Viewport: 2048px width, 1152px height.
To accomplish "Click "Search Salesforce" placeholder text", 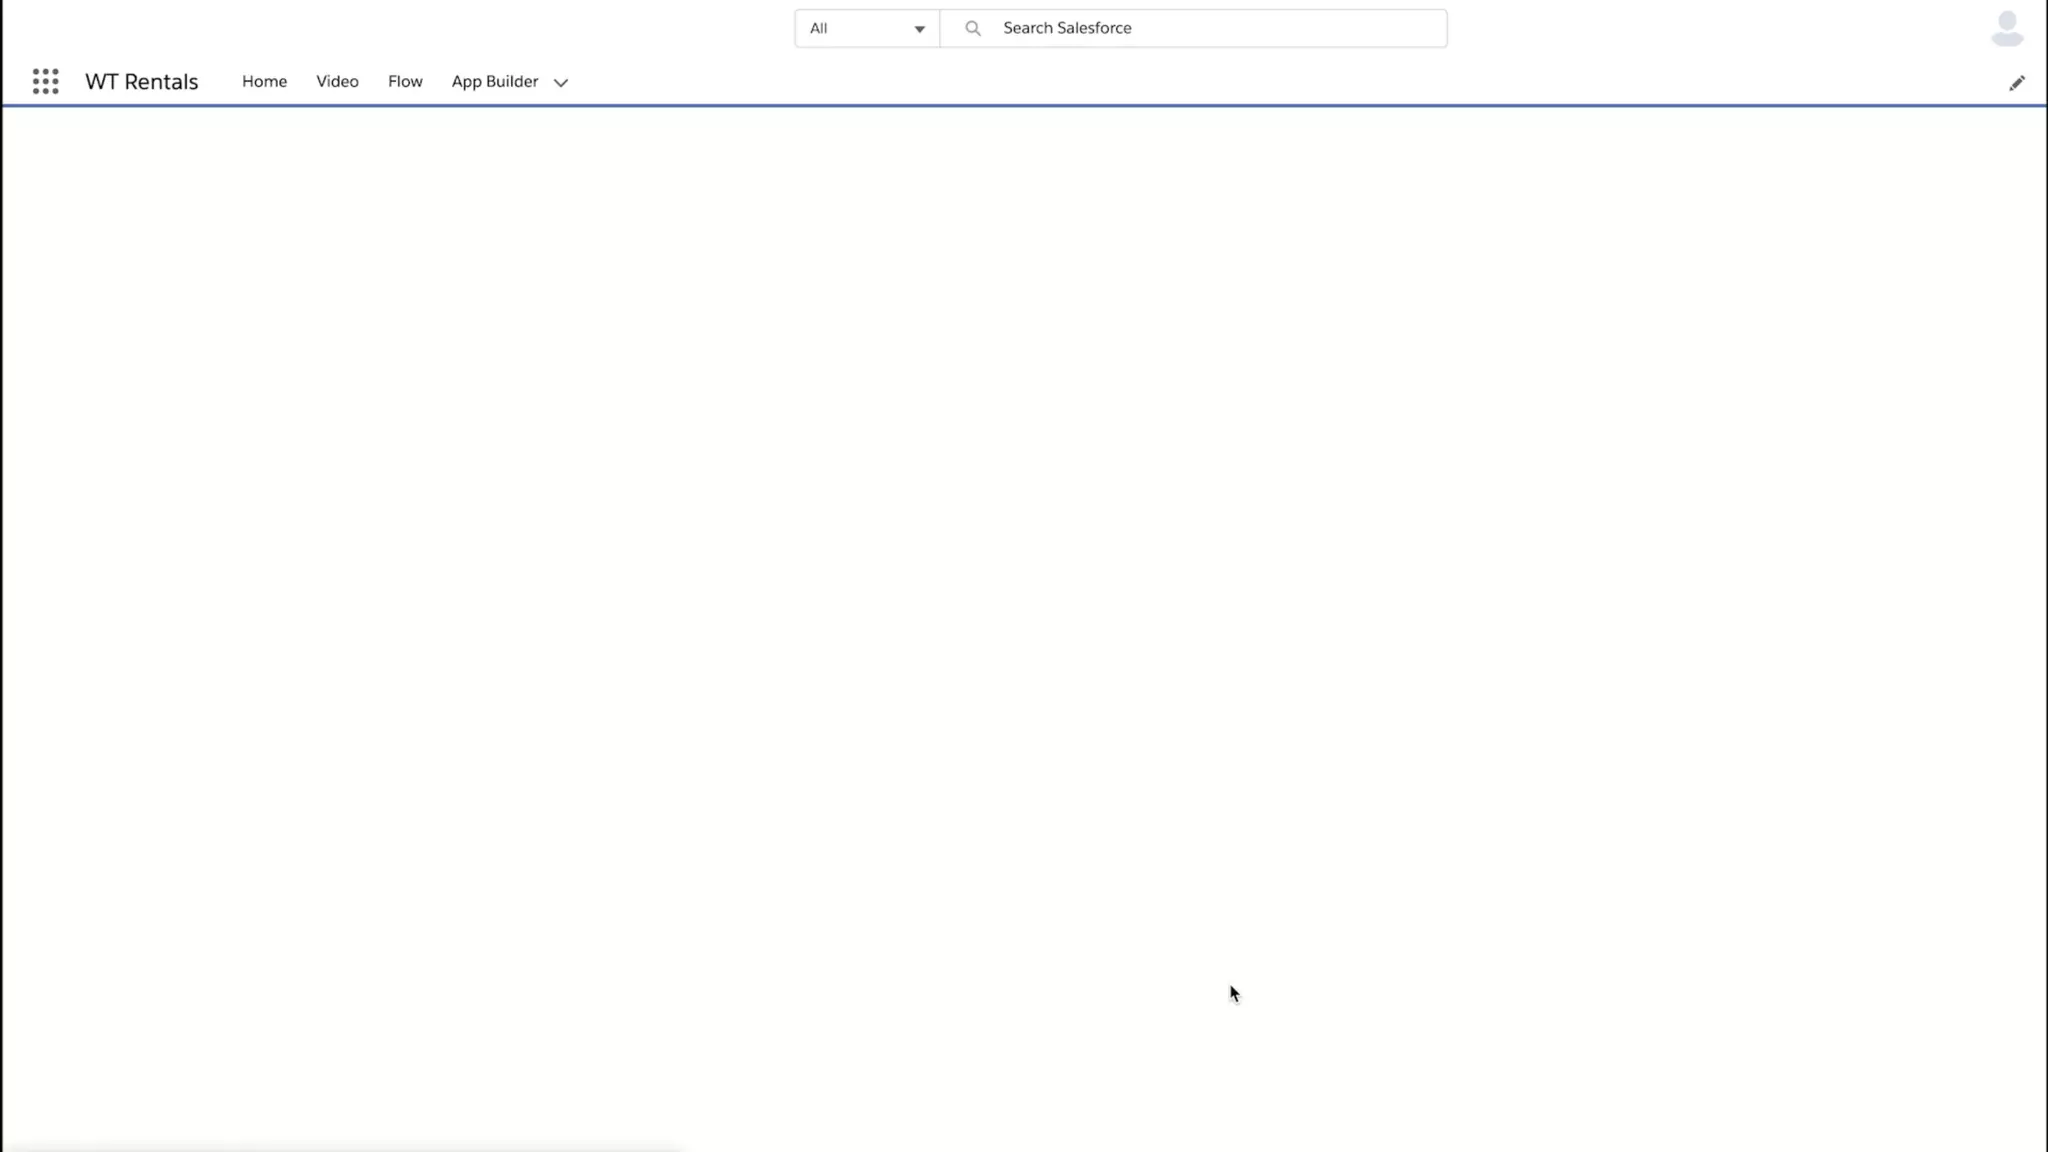I will (1067, 28).
